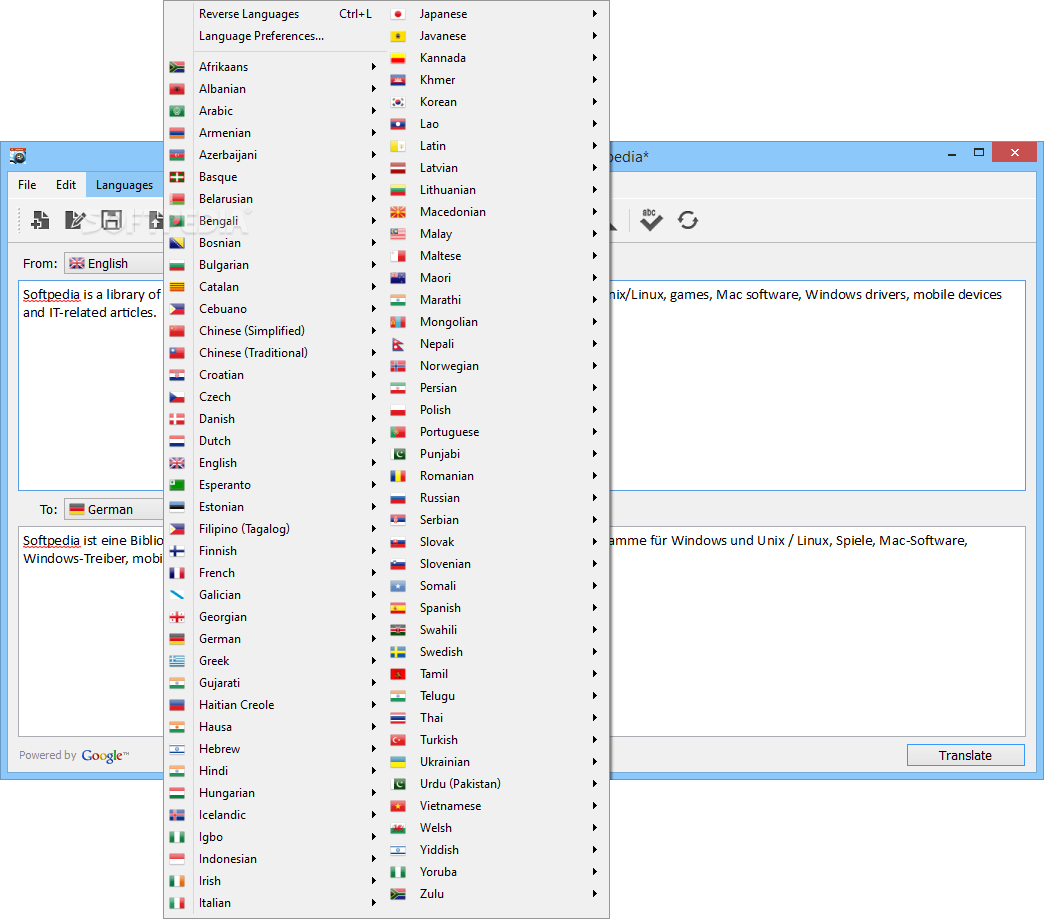Choose Portuguese from the language menu
This screenshot has width=1044, height=919.
[x=496, y=432]
